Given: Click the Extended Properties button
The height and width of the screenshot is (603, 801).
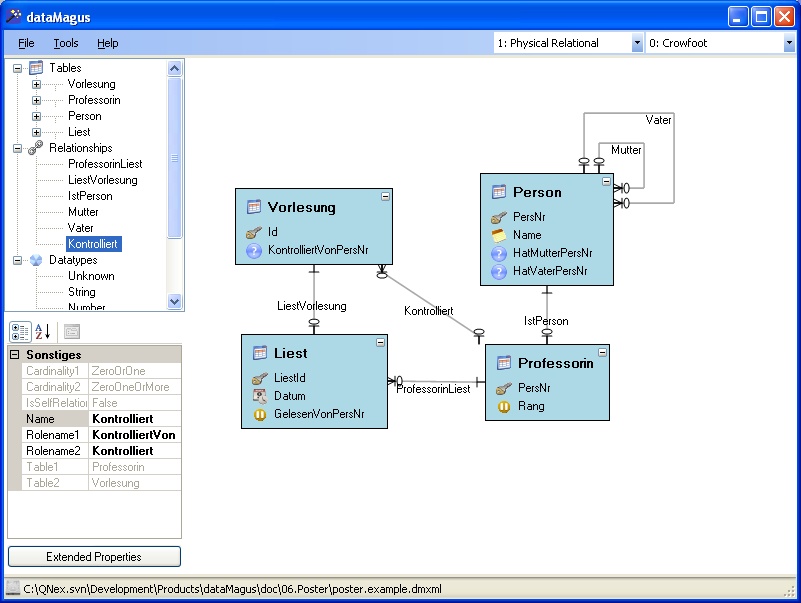Looking at the screenshot, I should 94,556.
